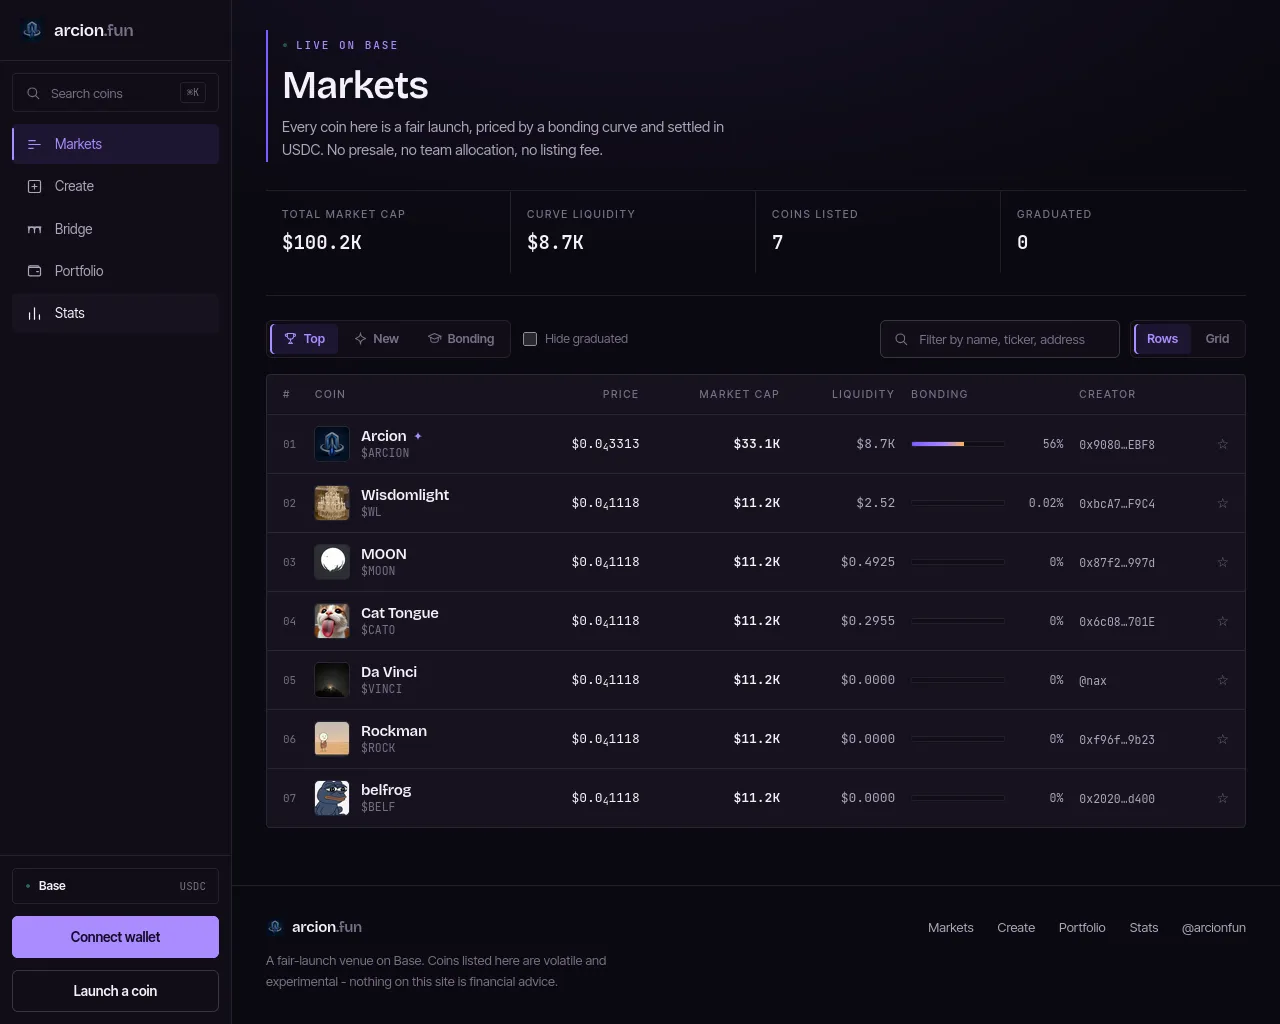Switch to Grid view
Screen dimensions: 1280x1024
pyautogui.click(x=1217, y=339)
